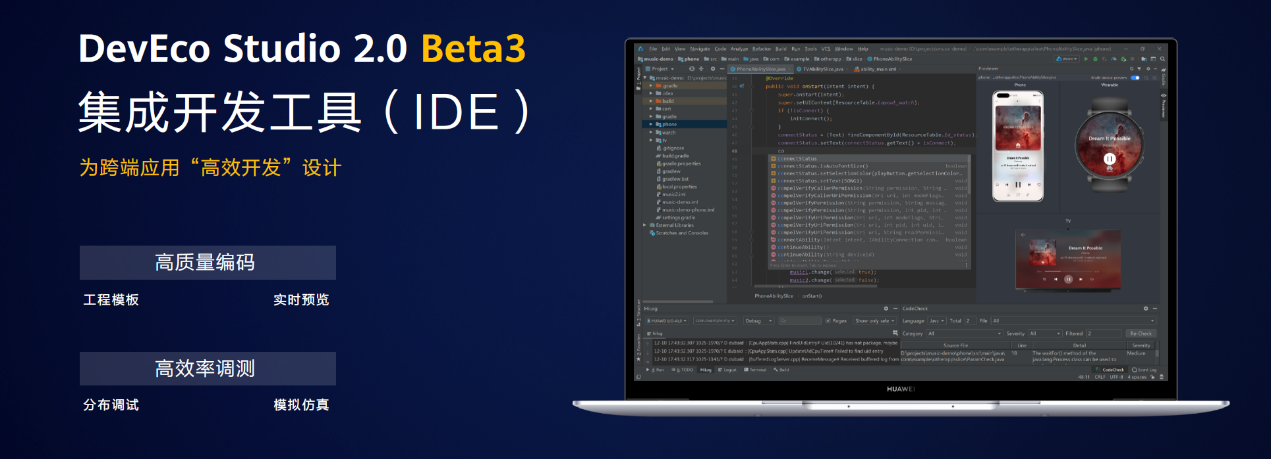
Task: Open the Previewer side tool tab
Action: [x=1164, y=105]
